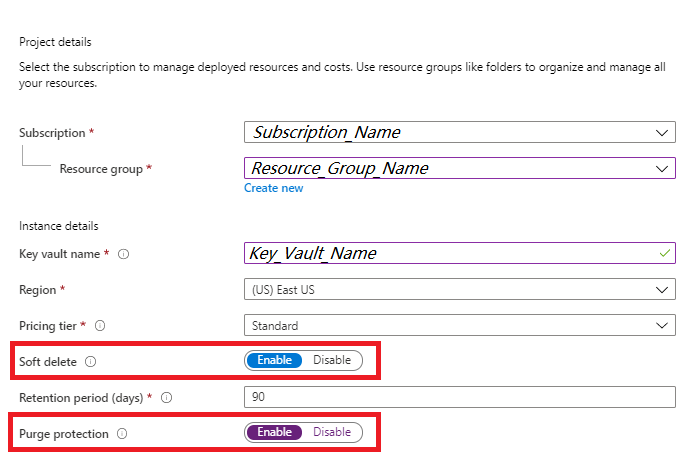This screenshot has height=471, width=695.
Task: Click Retention period info icon
Action: click(x=166, y=398)
